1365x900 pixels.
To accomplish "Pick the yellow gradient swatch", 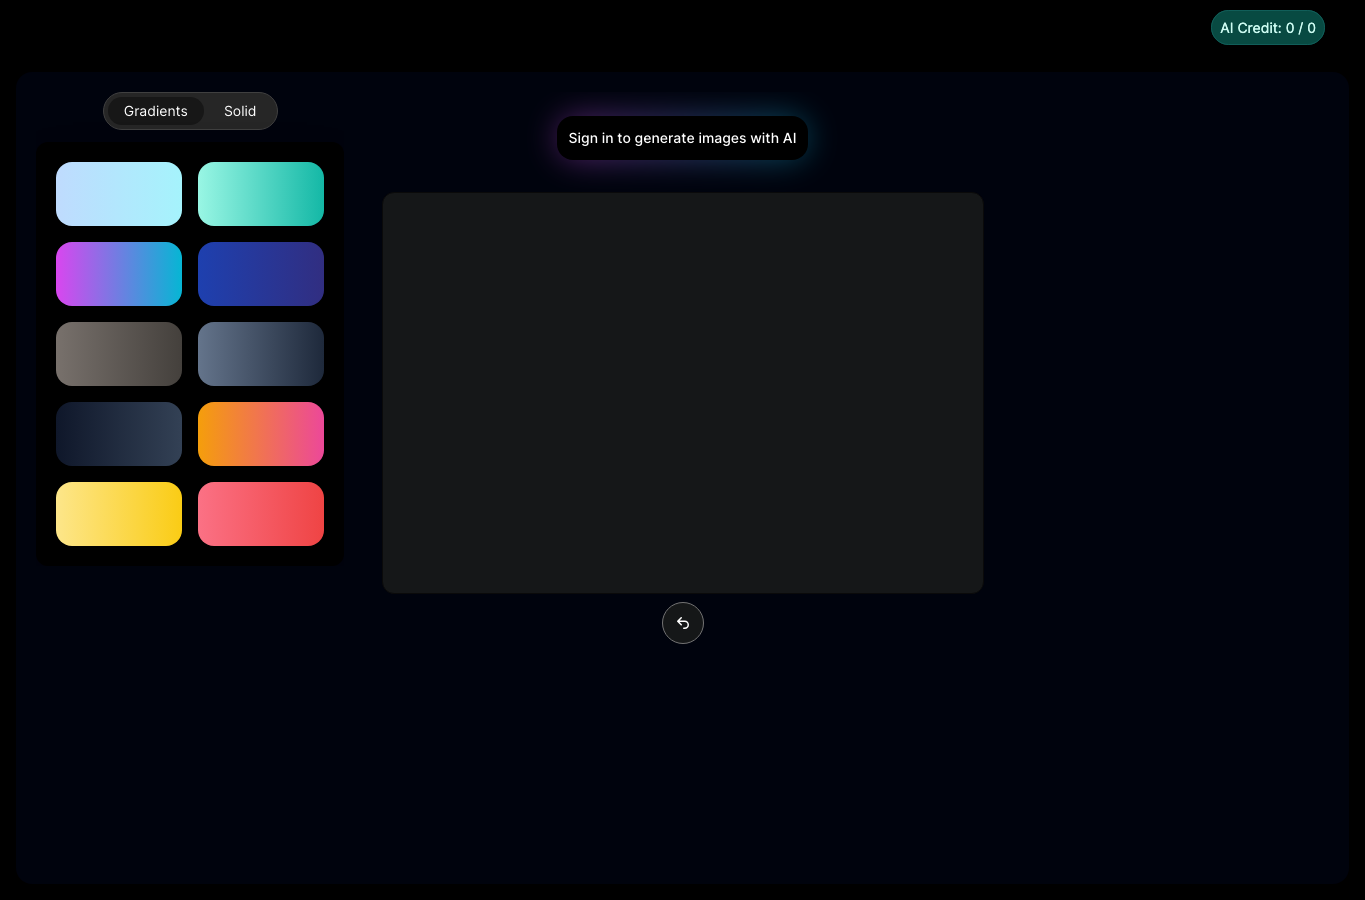I will pos(119,514).
